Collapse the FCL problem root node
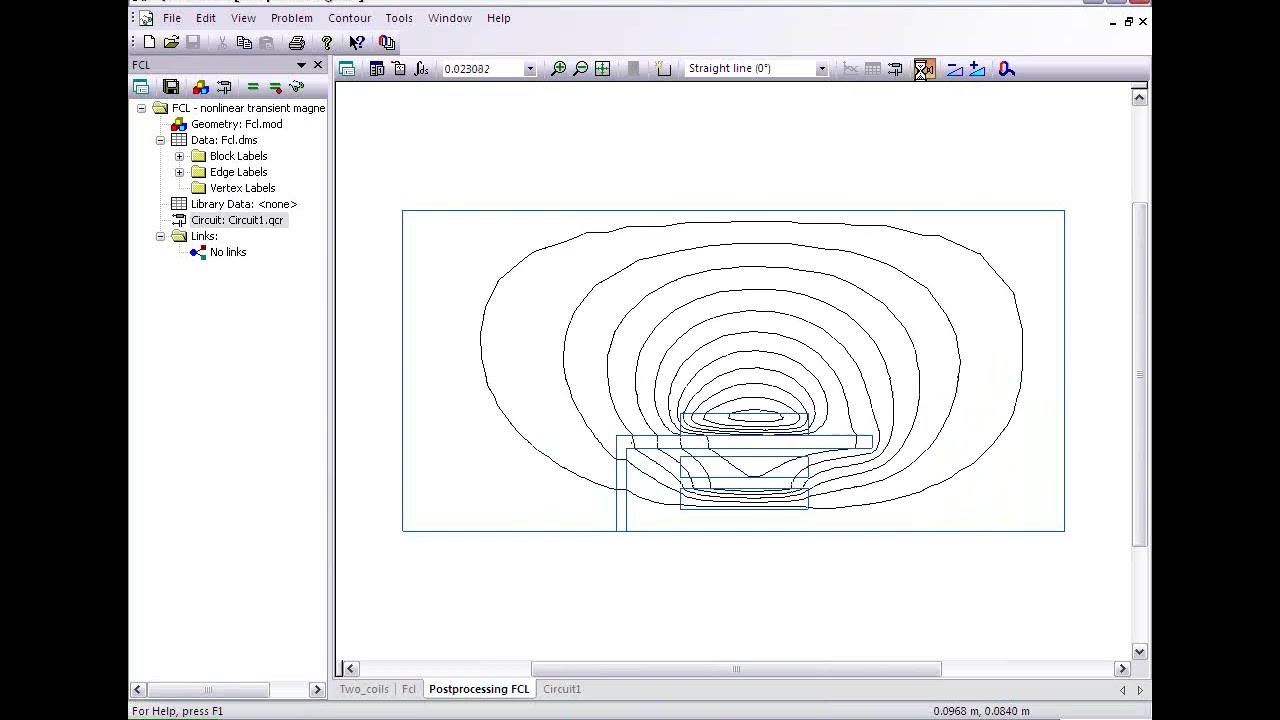Screen dimensions: 1280x720 [141, 108]
